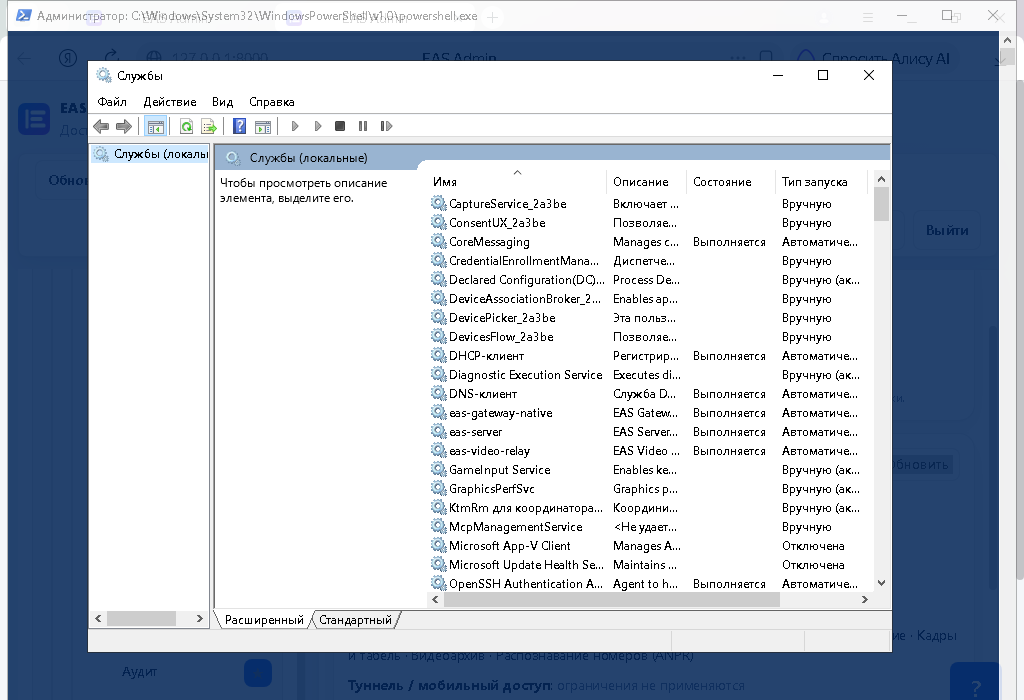Screen dimensions: 1024x700
Task: Switch to the Расширенный tab
Action: point(264,620)
